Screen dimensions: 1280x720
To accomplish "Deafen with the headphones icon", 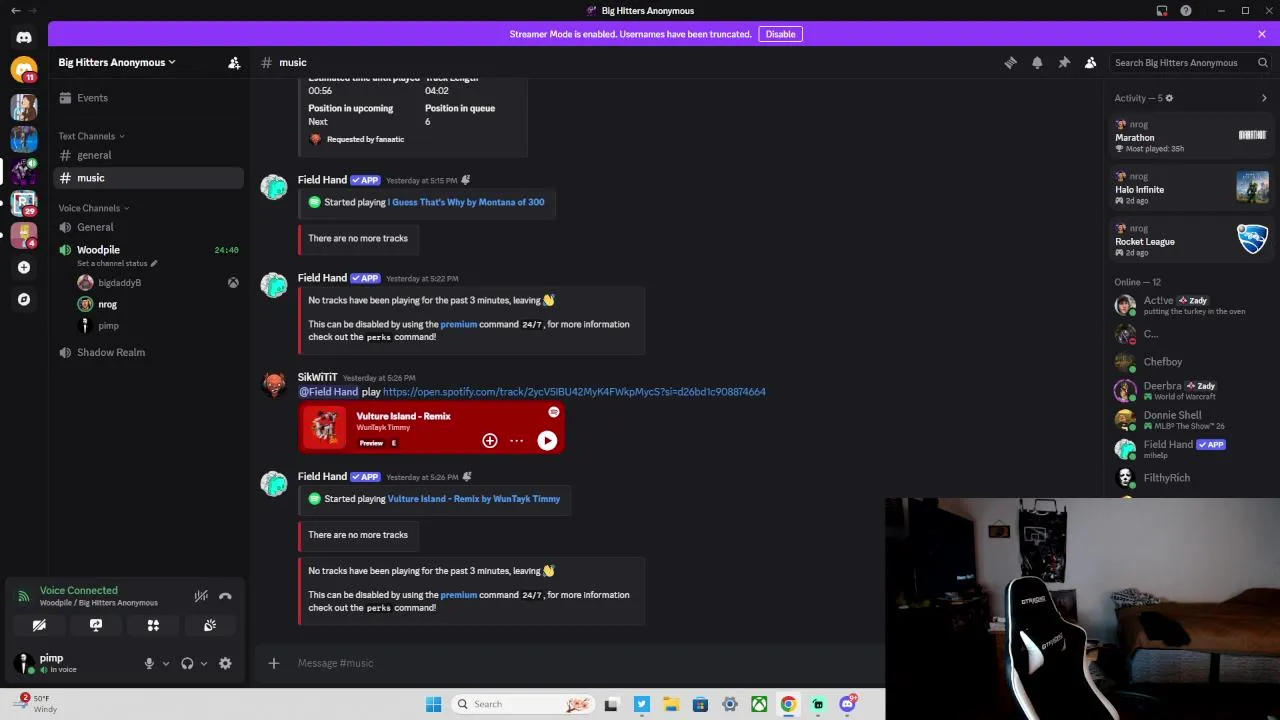I will (187, 663).
